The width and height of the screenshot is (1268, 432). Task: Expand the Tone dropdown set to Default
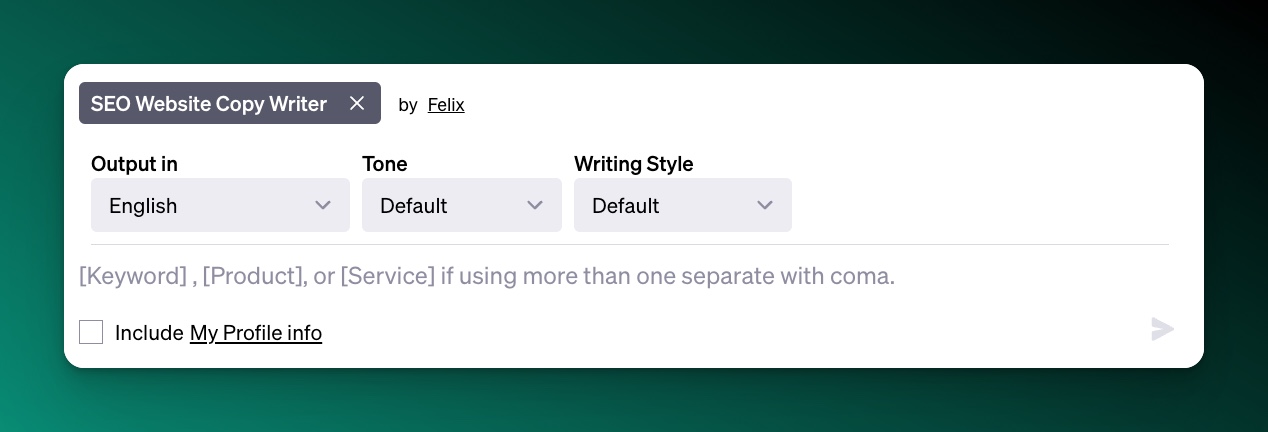point(461,205)
